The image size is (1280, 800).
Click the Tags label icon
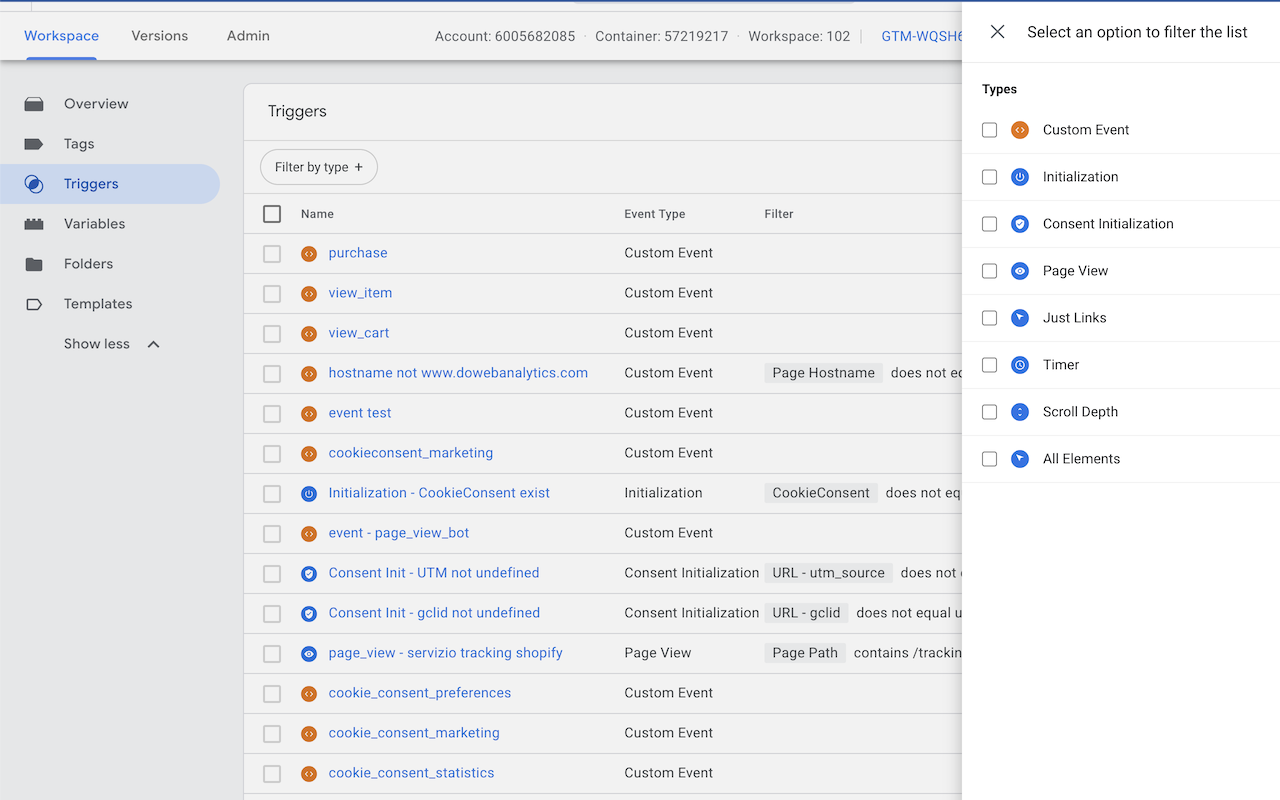click(34, 144)
